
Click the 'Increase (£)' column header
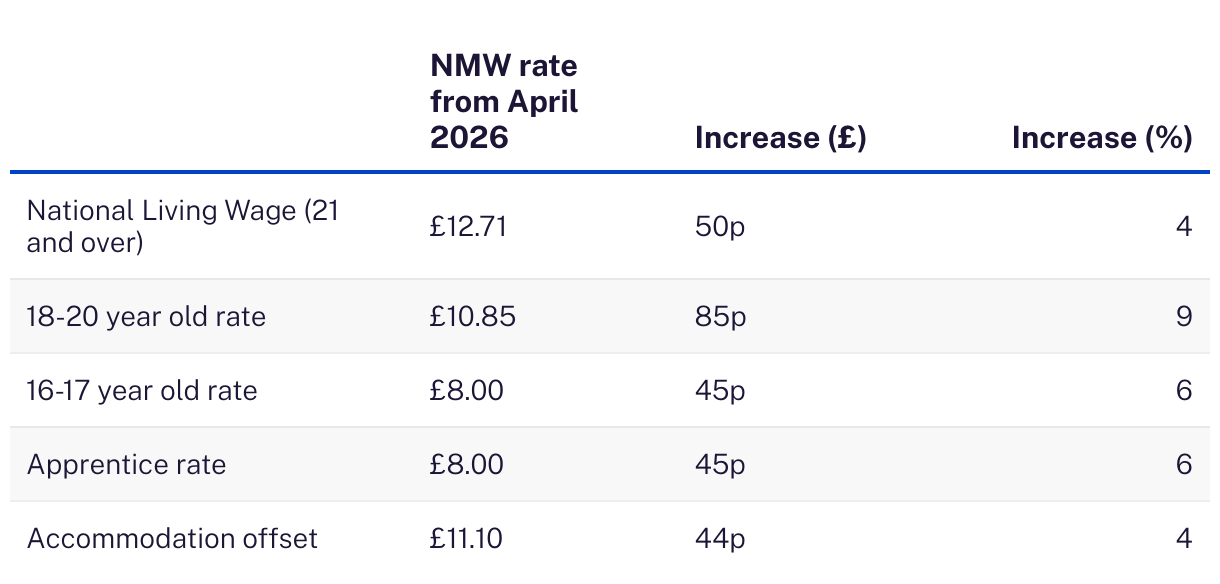(780, 138)
